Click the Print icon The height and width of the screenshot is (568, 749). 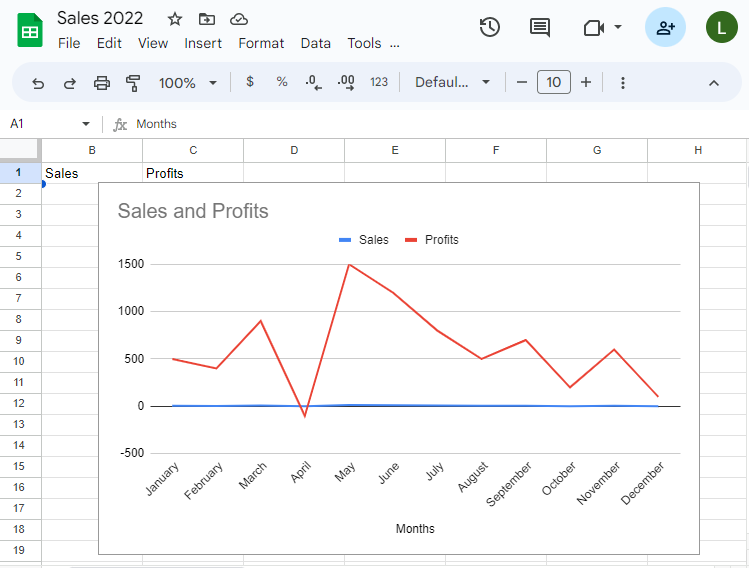point(102,83)
